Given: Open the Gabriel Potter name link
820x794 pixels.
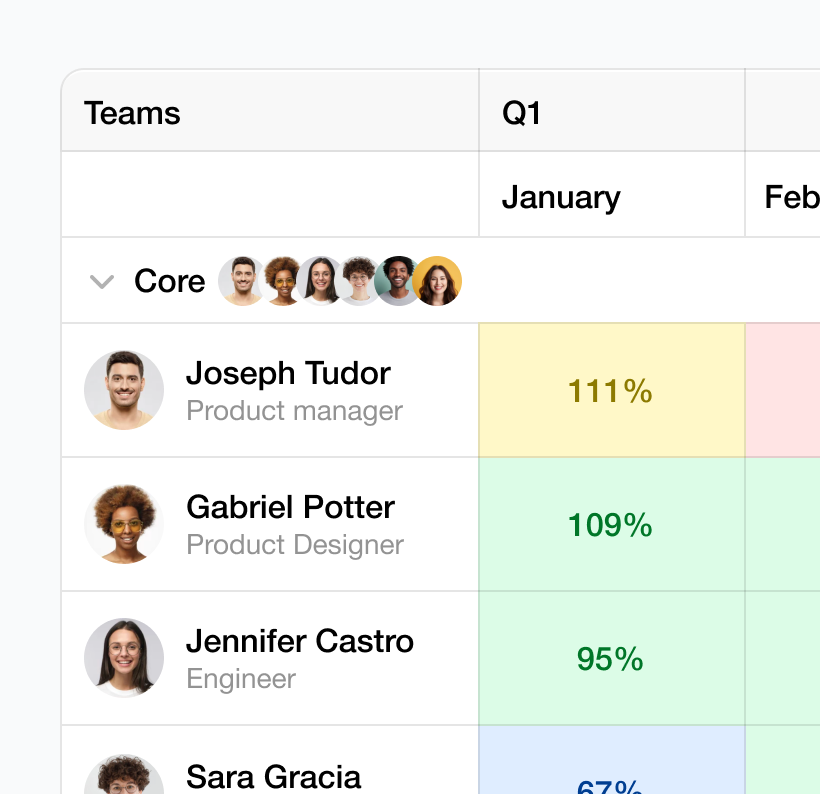Looking at the screenshot, I should pos(290,507).
